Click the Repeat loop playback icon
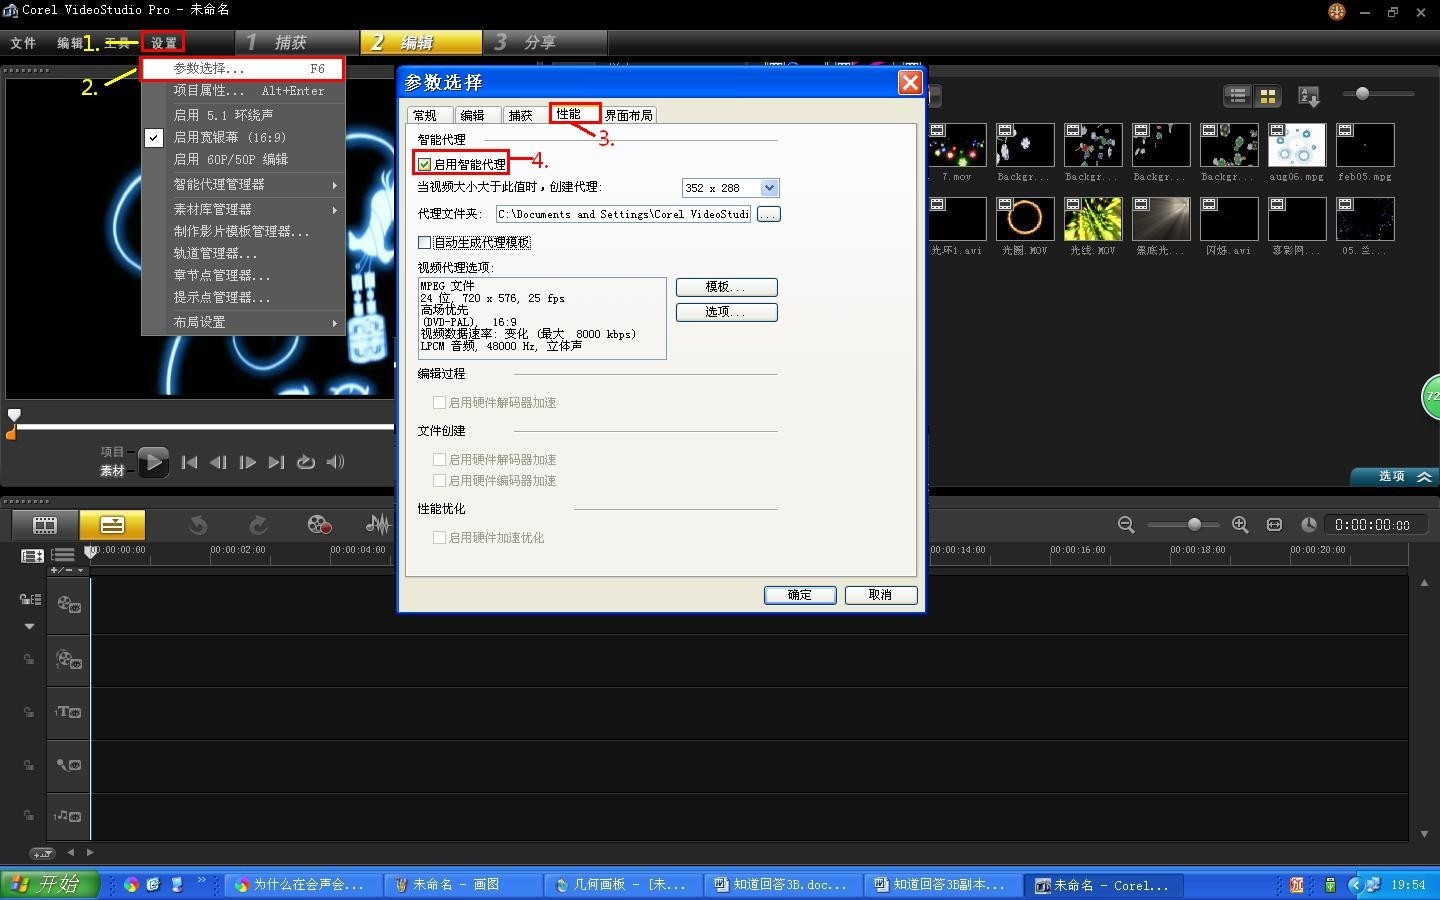Viewport: 1440px width, 900px height. click(306, 462)
